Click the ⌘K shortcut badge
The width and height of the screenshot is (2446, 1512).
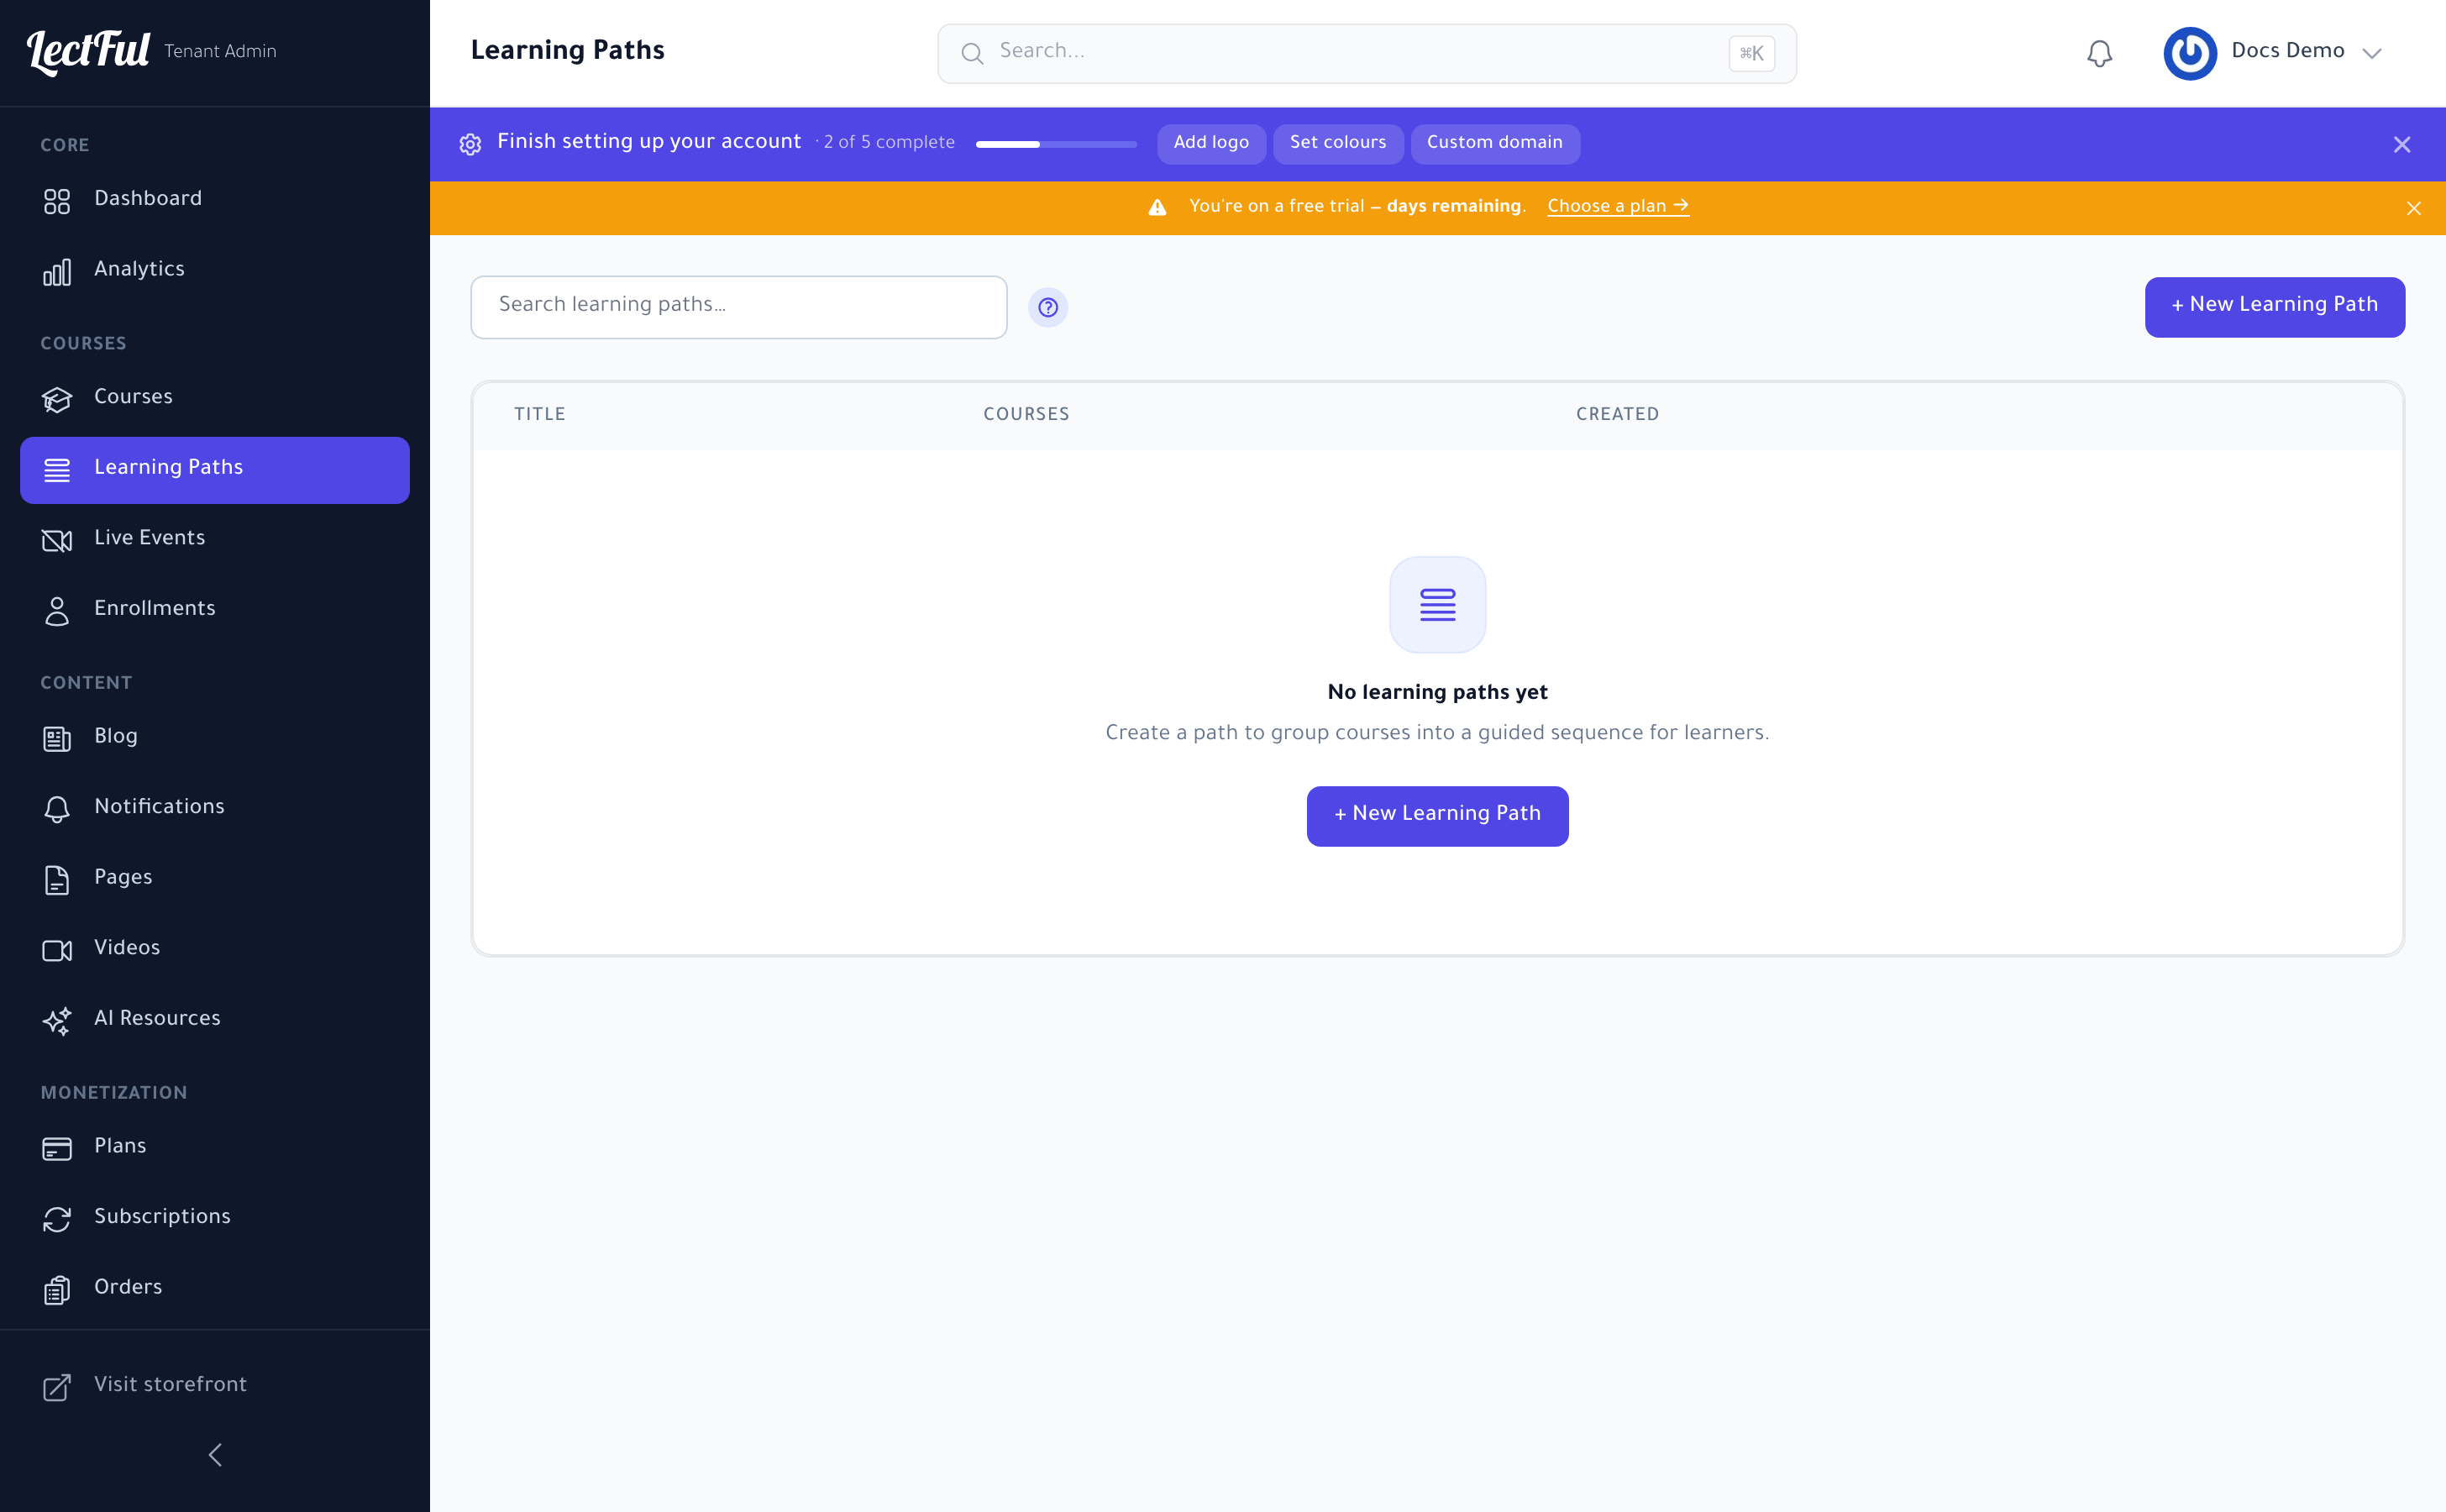tap(1751, 53)
